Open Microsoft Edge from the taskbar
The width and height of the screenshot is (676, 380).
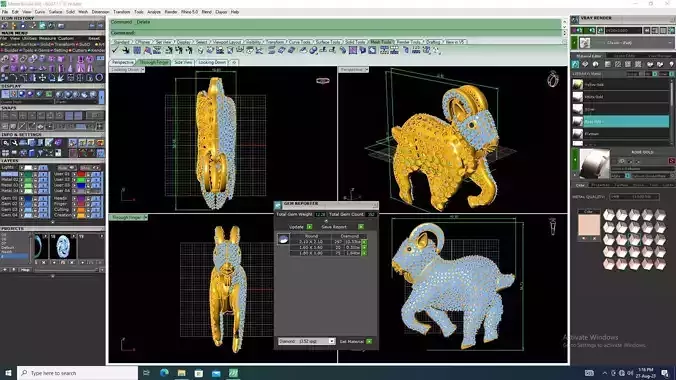pos(164,373)
